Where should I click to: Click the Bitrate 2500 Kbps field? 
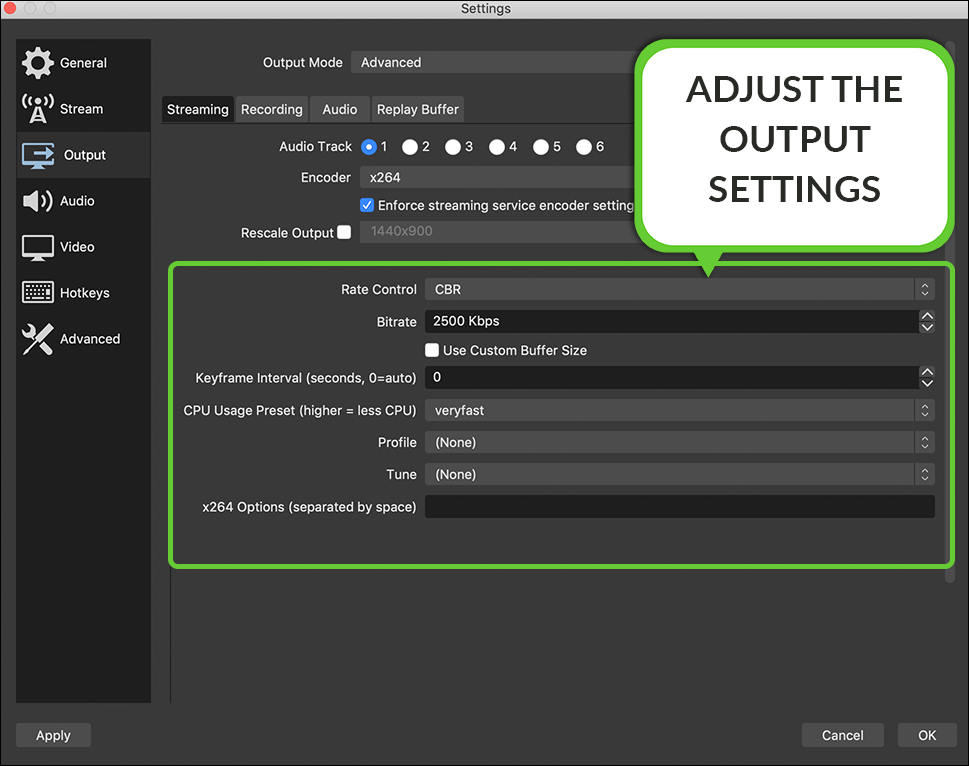click(x=672, y=321)
